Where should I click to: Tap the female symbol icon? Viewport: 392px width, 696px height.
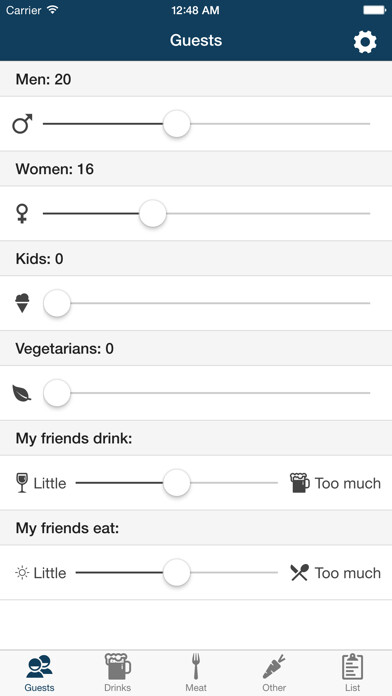(22, 214)
